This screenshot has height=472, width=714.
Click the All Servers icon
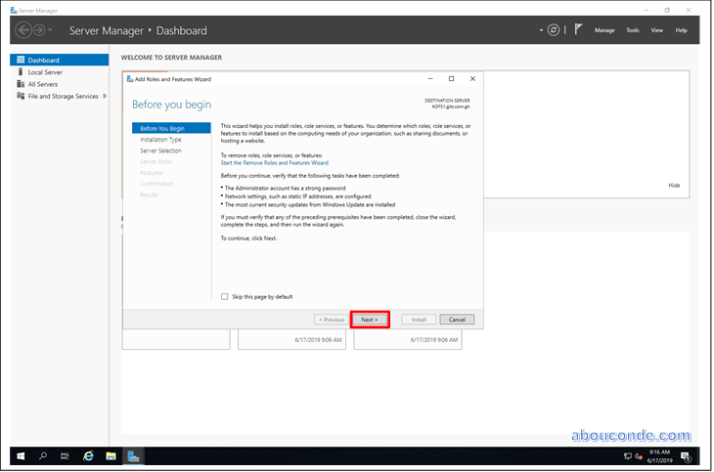[x=20, y=84]
